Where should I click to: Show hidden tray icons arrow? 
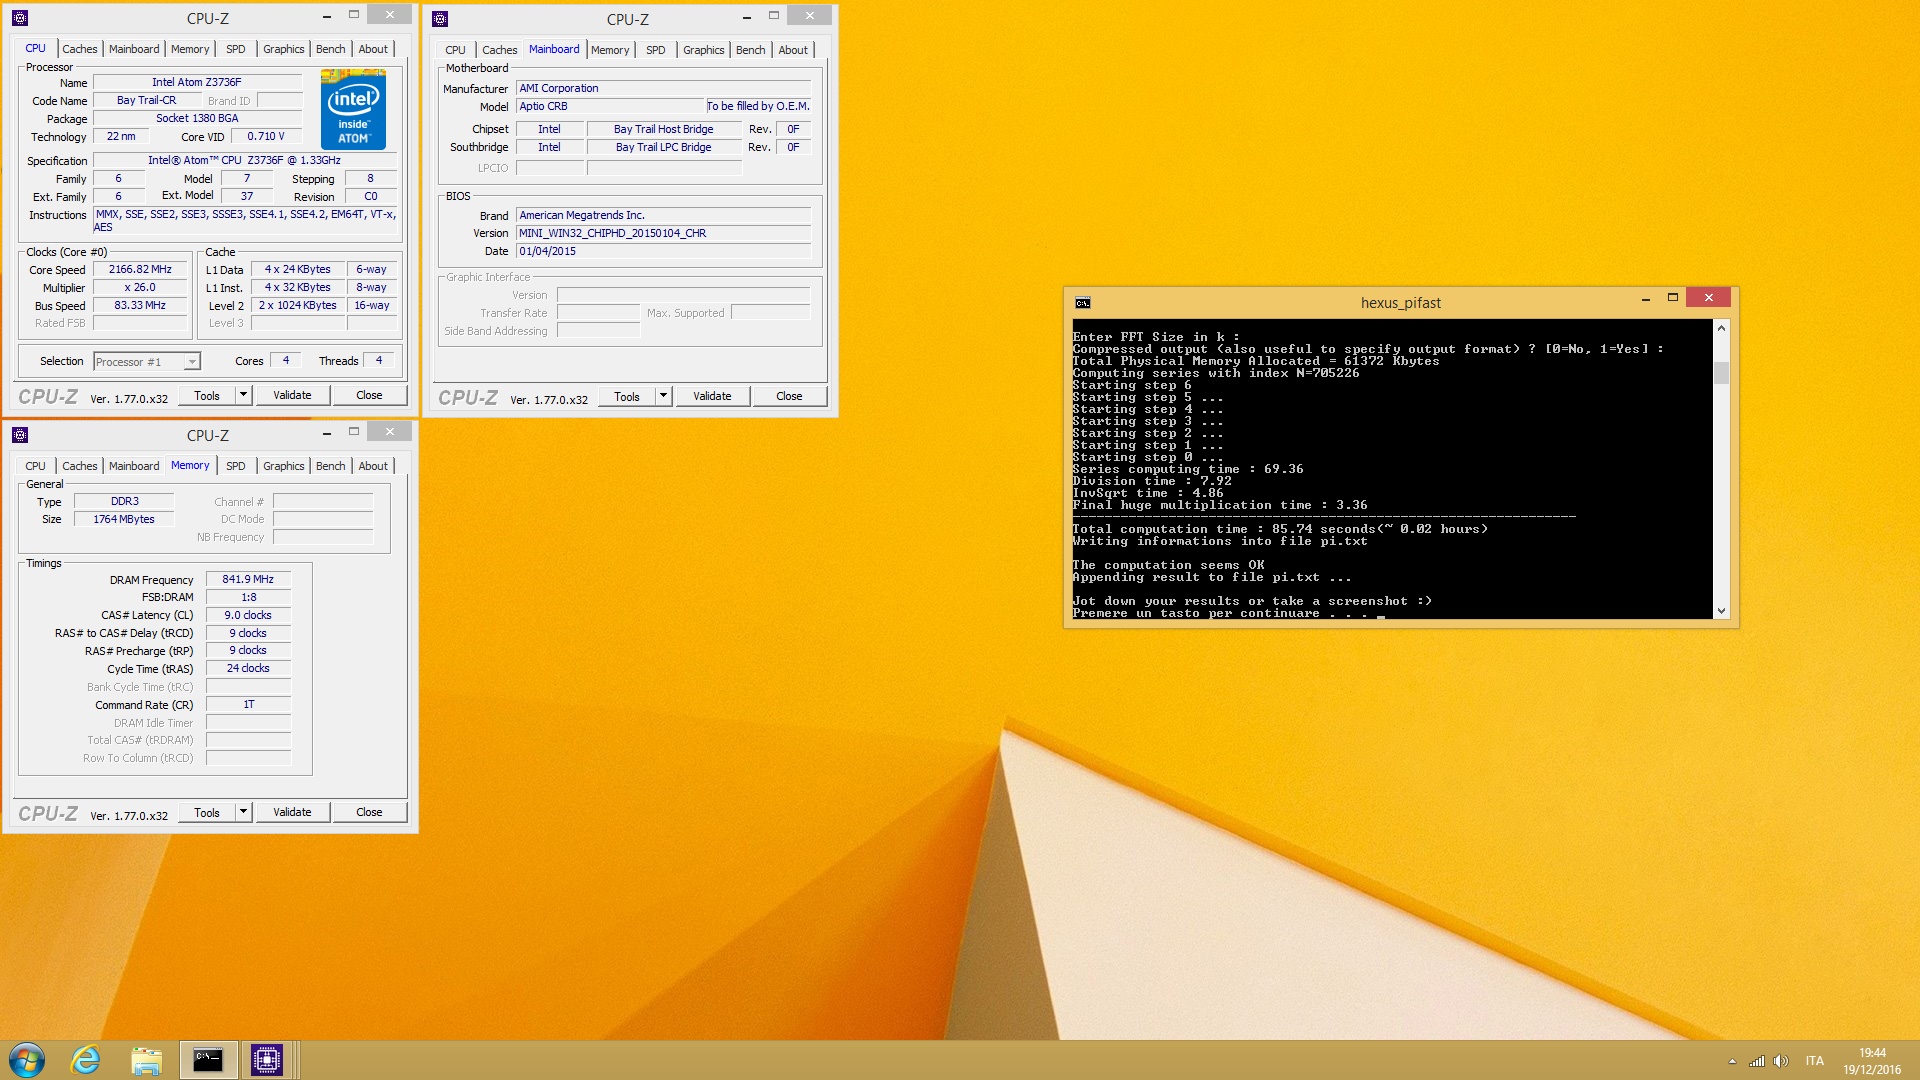tap(1732, 1061)
